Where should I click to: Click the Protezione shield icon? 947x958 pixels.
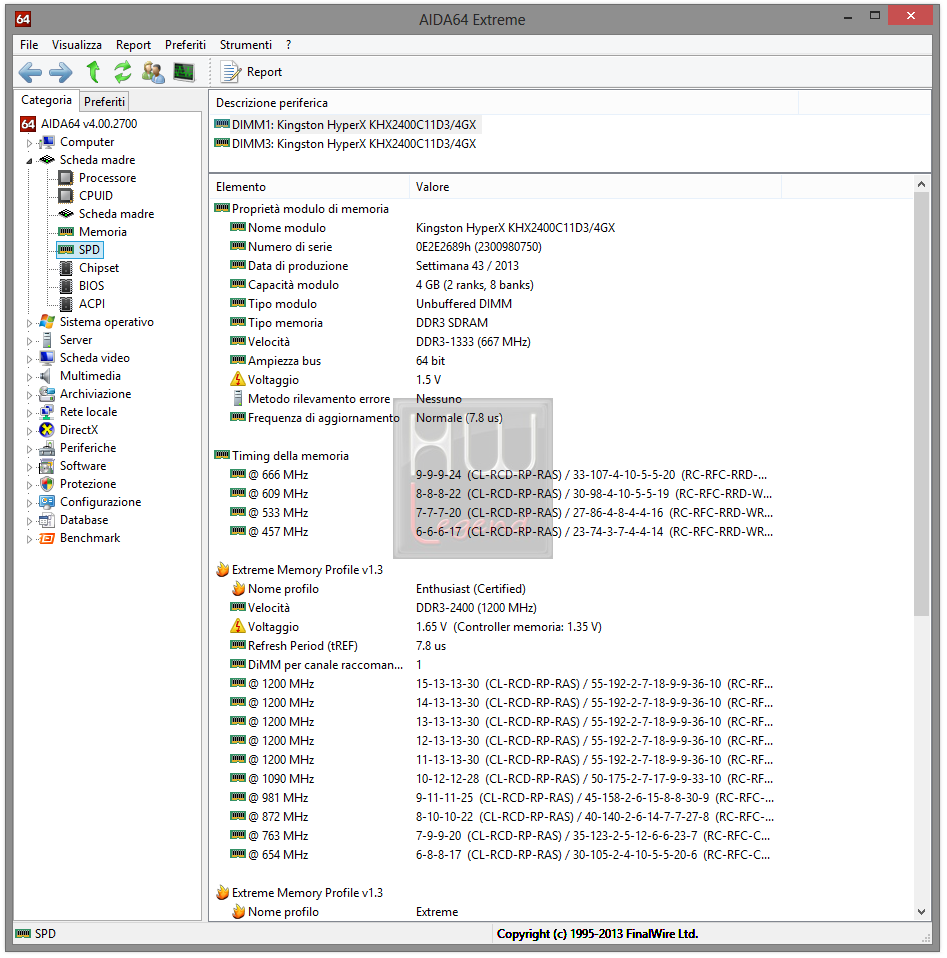tap(46, 484)
